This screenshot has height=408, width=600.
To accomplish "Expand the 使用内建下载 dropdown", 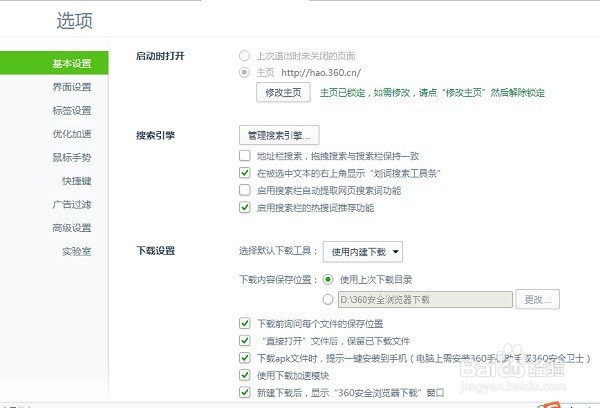I will pyautogui.click(x=363, y=252).
